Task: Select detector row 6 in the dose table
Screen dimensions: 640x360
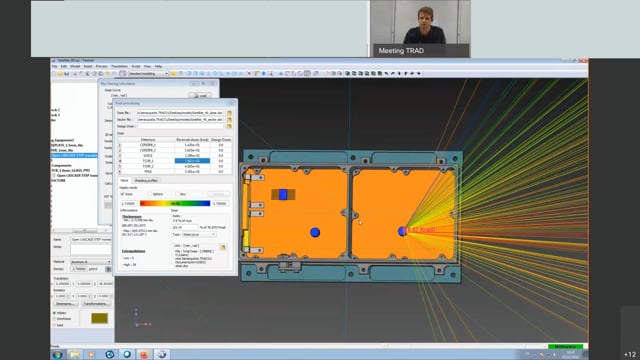Action: tap(175, 171)
